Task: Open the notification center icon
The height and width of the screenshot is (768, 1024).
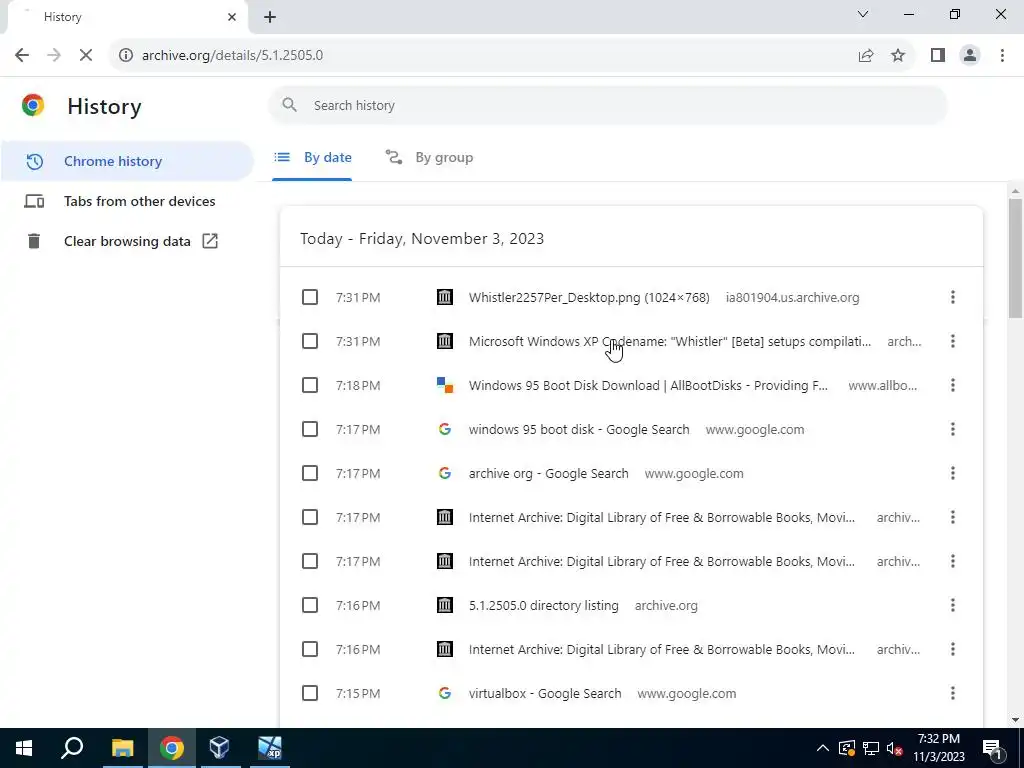Action: click(992, 748)
